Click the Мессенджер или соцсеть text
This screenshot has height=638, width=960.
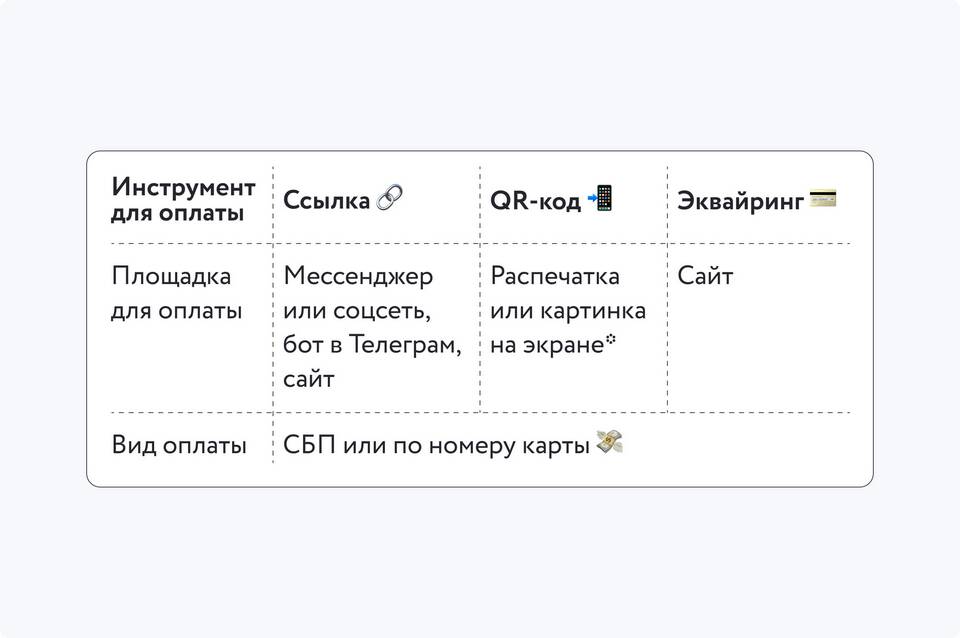(358, 293)
